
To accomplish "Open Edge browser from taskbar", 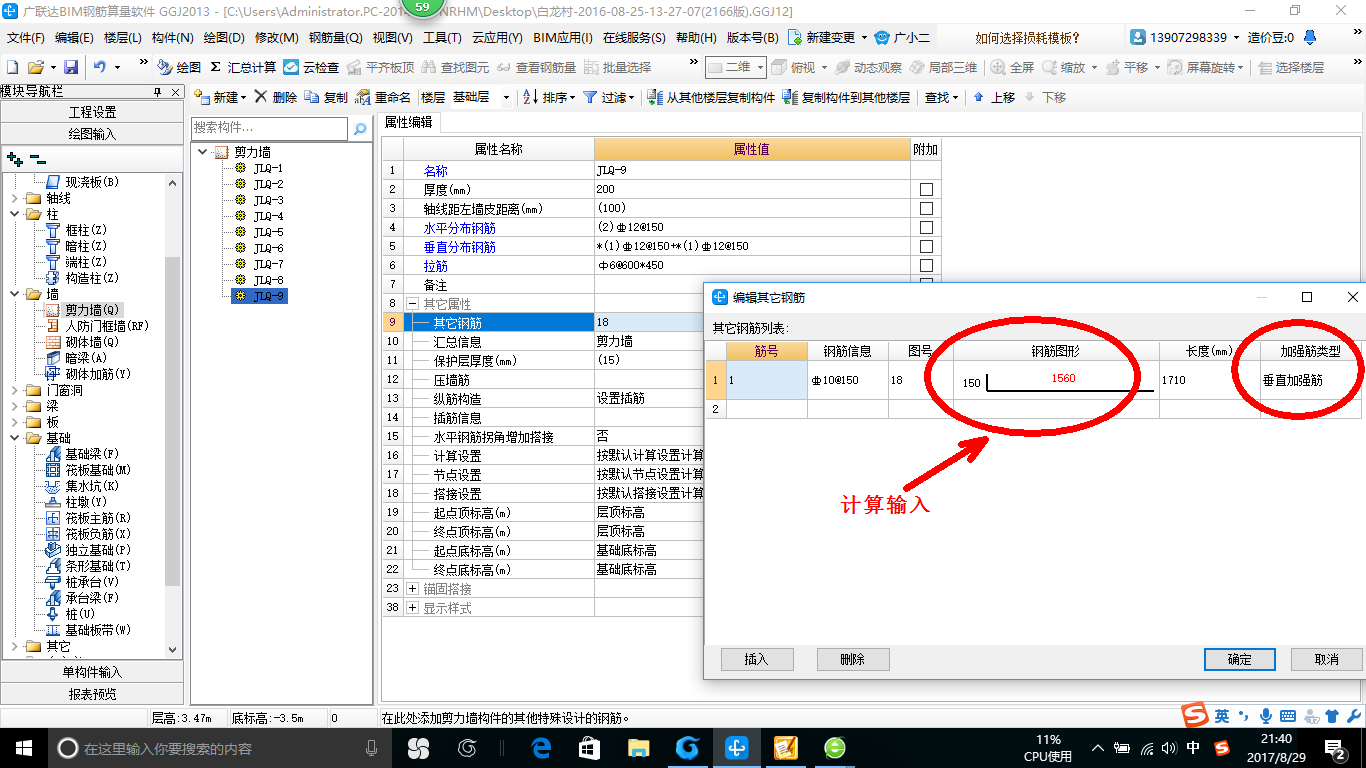I will coord(541,747).
